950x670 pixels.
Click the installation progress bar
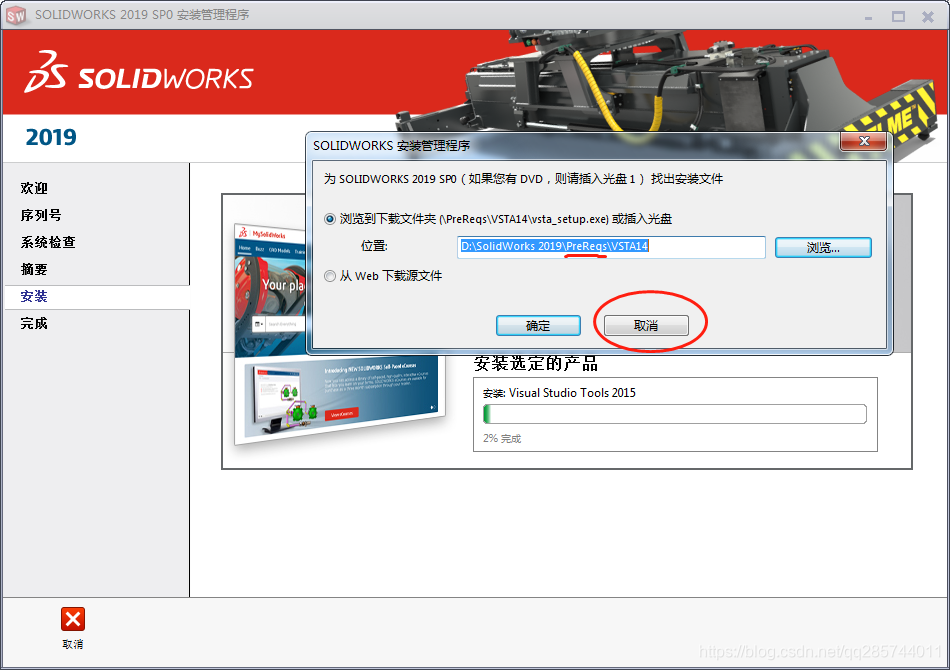pos(675,414)
